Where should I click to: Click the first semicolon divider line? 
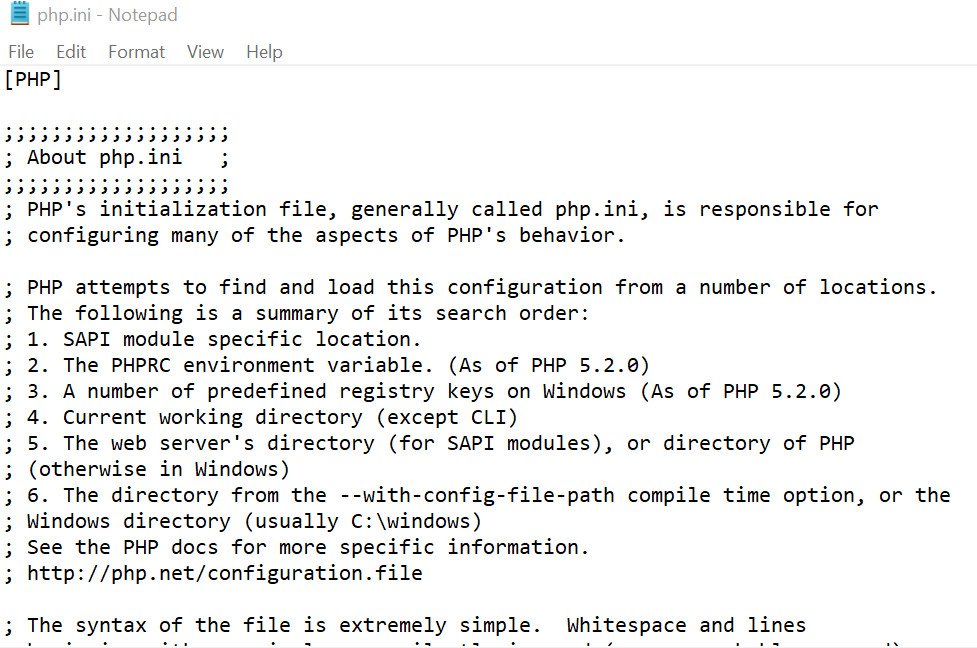(117, 134)
